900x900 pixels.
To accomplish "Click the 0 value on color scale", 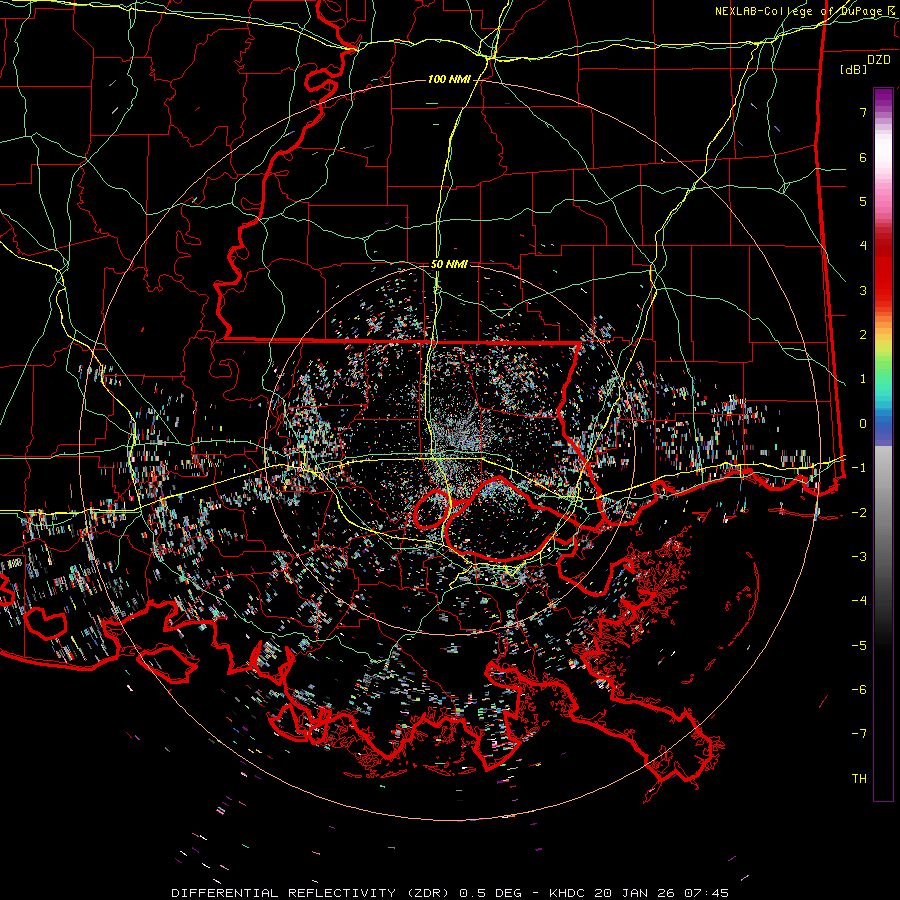I will click(863, 424).
